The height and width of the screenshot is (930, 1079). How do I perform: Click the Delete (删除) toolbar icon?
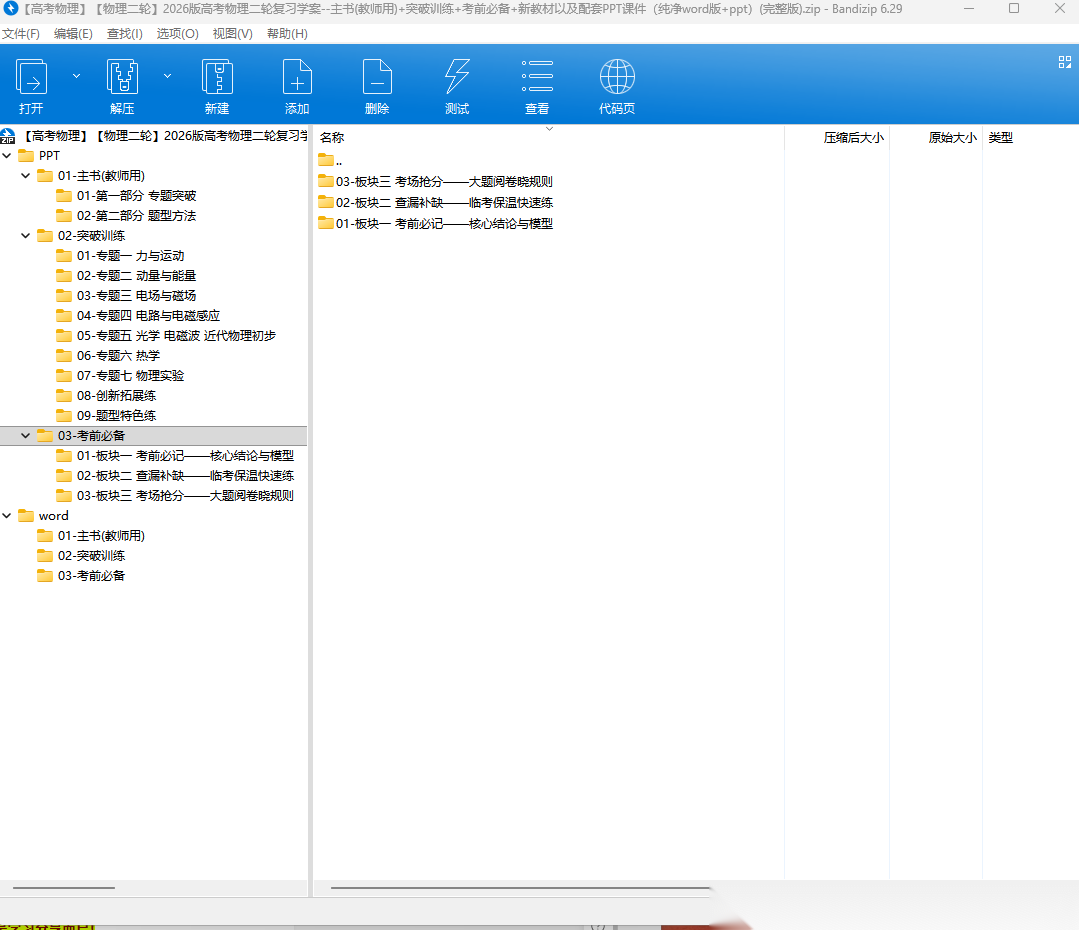coord(377,78)
